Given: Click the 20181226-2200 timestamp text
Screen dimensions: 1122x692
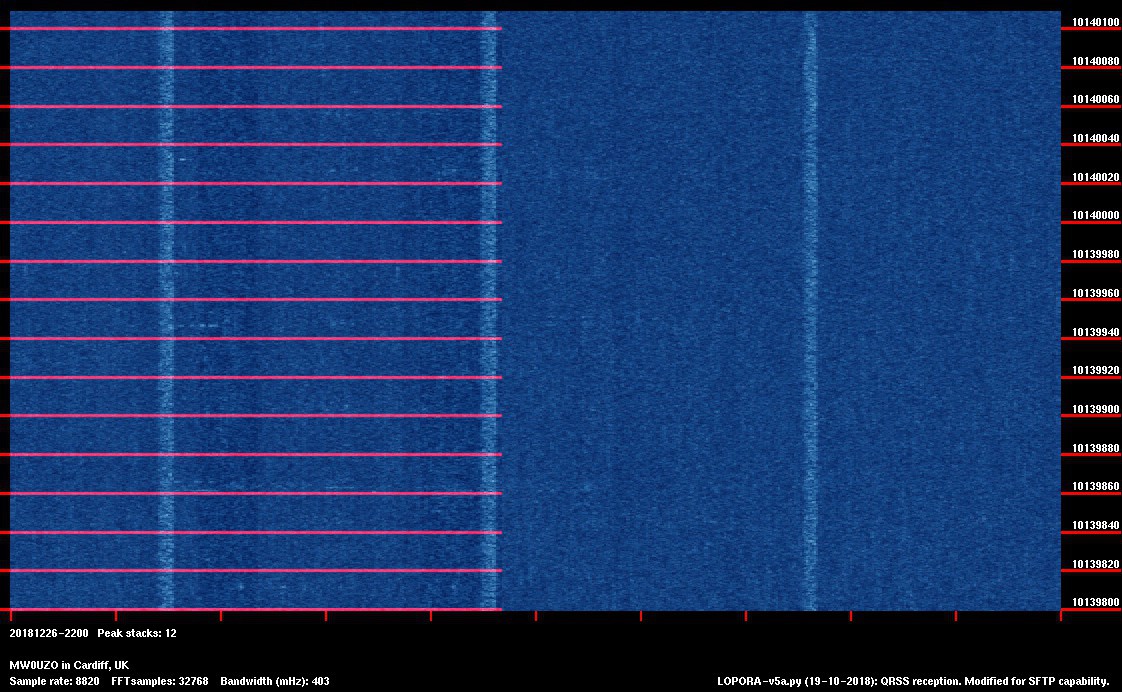Looking at the screenshot, I should pyautogui.click(x=49, y=633).
